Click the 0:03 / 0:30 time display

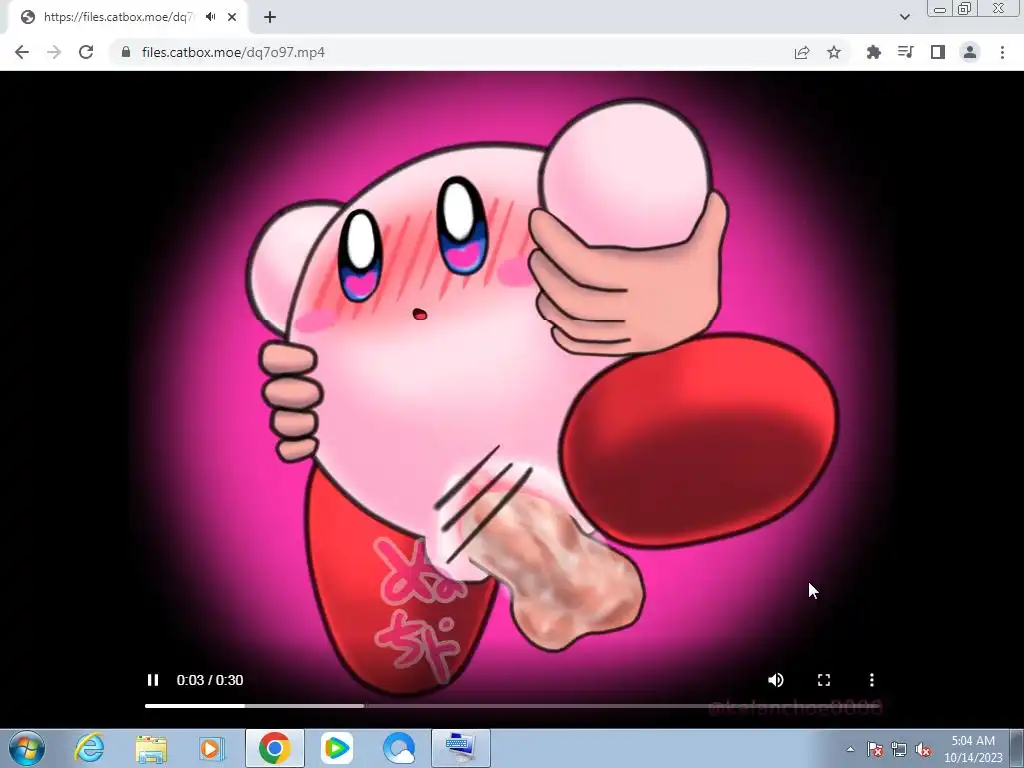coord(210,680)
